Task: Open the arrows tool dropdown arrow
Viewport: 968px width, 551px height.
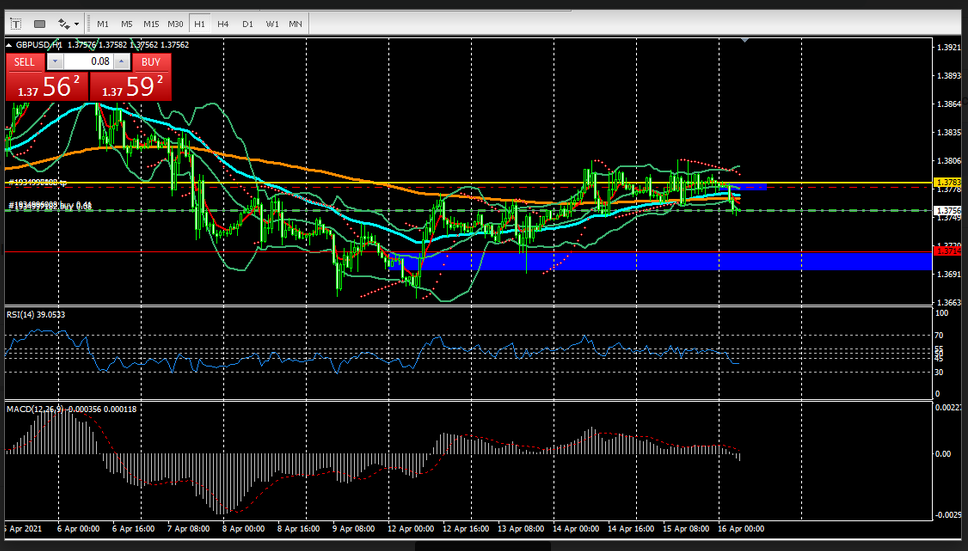Action: coord(77,23)
